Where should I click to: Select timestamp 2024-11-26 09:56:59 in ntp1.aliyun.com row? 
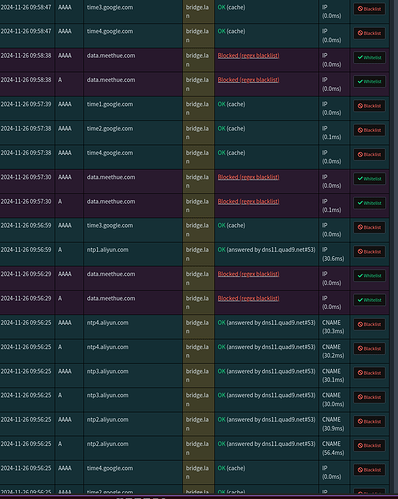(x=26, y=250)
